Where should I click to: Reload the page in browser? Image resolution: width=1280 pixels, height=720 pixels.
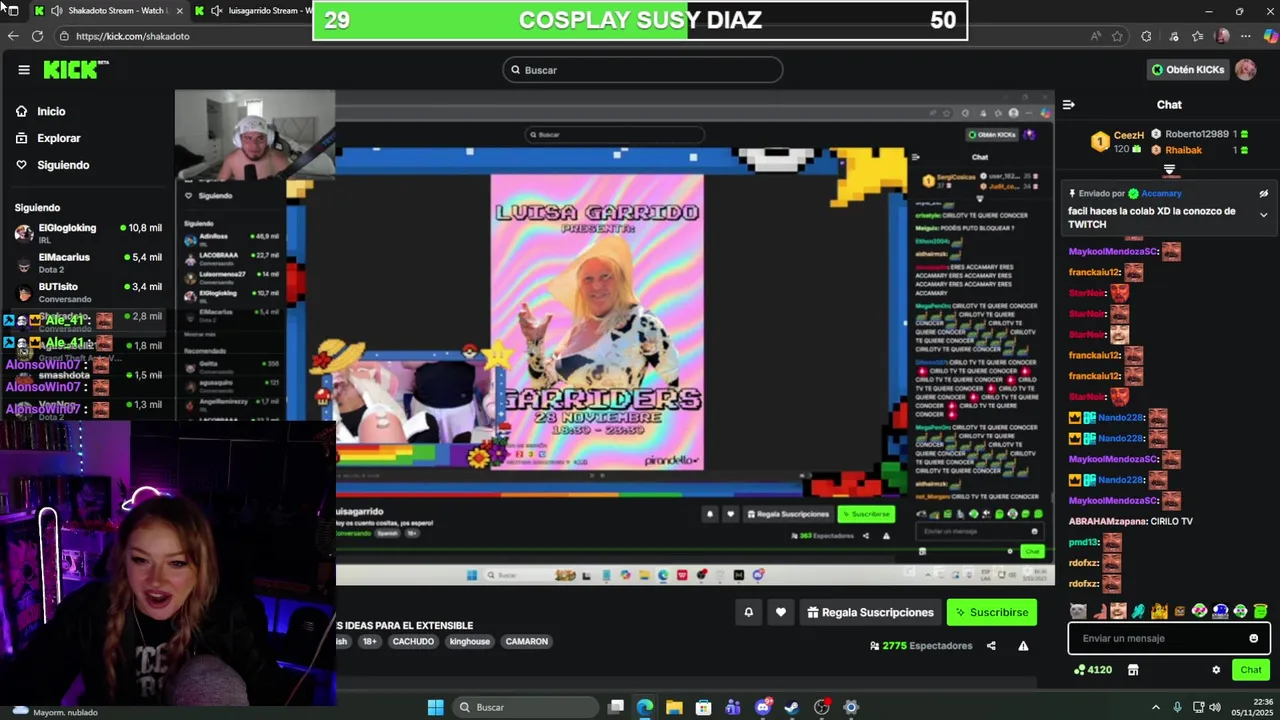37,36
